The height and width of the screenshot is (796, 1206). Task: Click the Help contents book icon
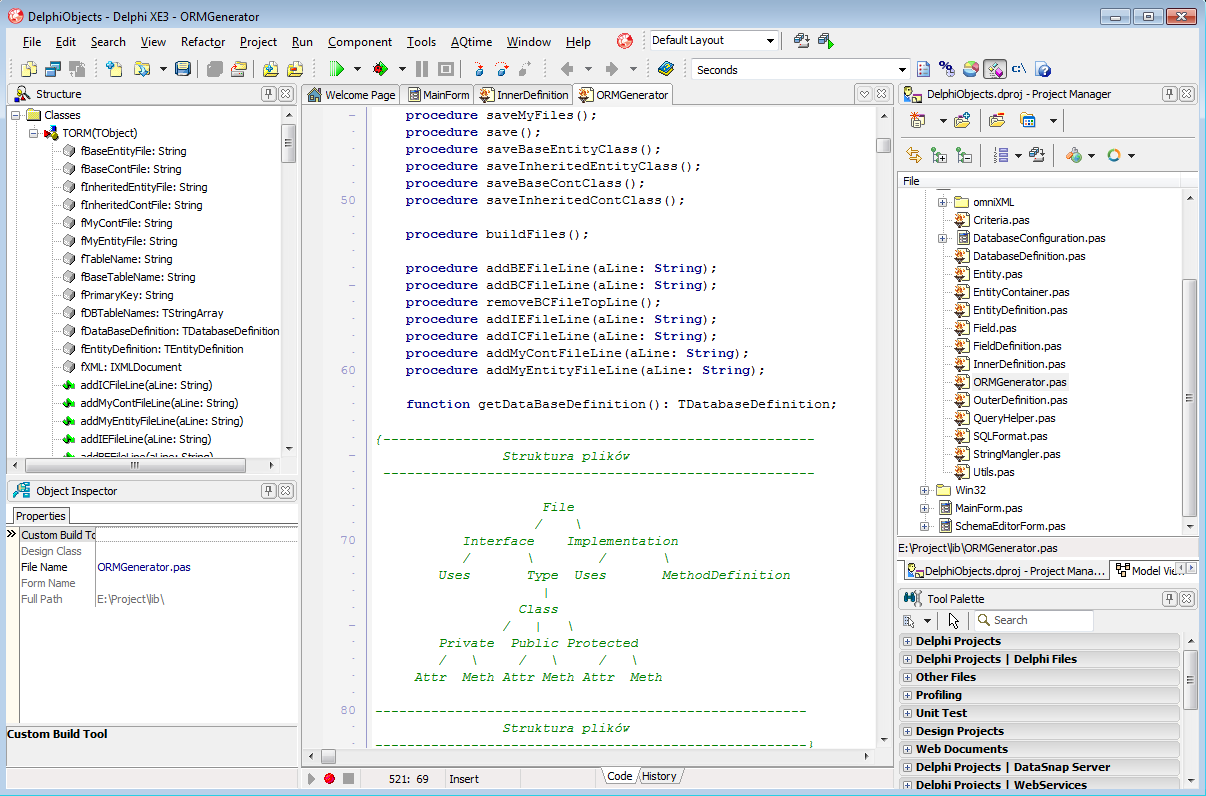(666, 69)
